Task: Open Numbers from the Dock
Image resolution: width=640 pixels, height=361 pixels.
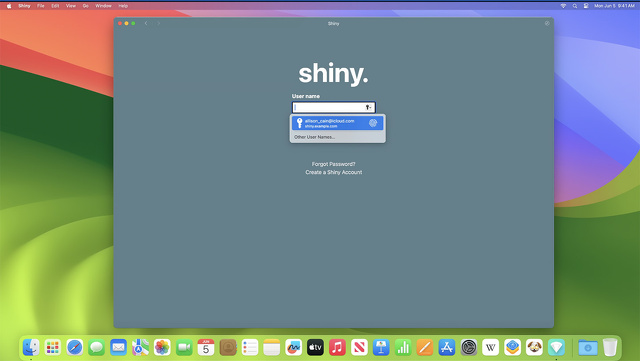Action: (403, 348)
